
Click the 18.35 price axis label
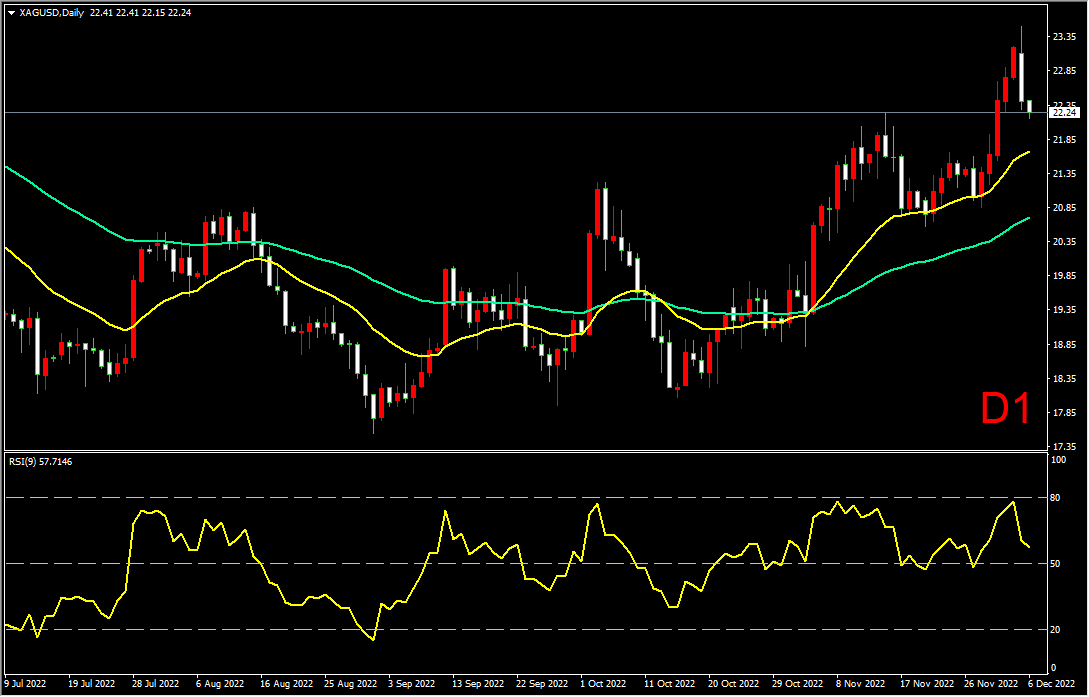pyautogui.click(x=1065, y=379)
